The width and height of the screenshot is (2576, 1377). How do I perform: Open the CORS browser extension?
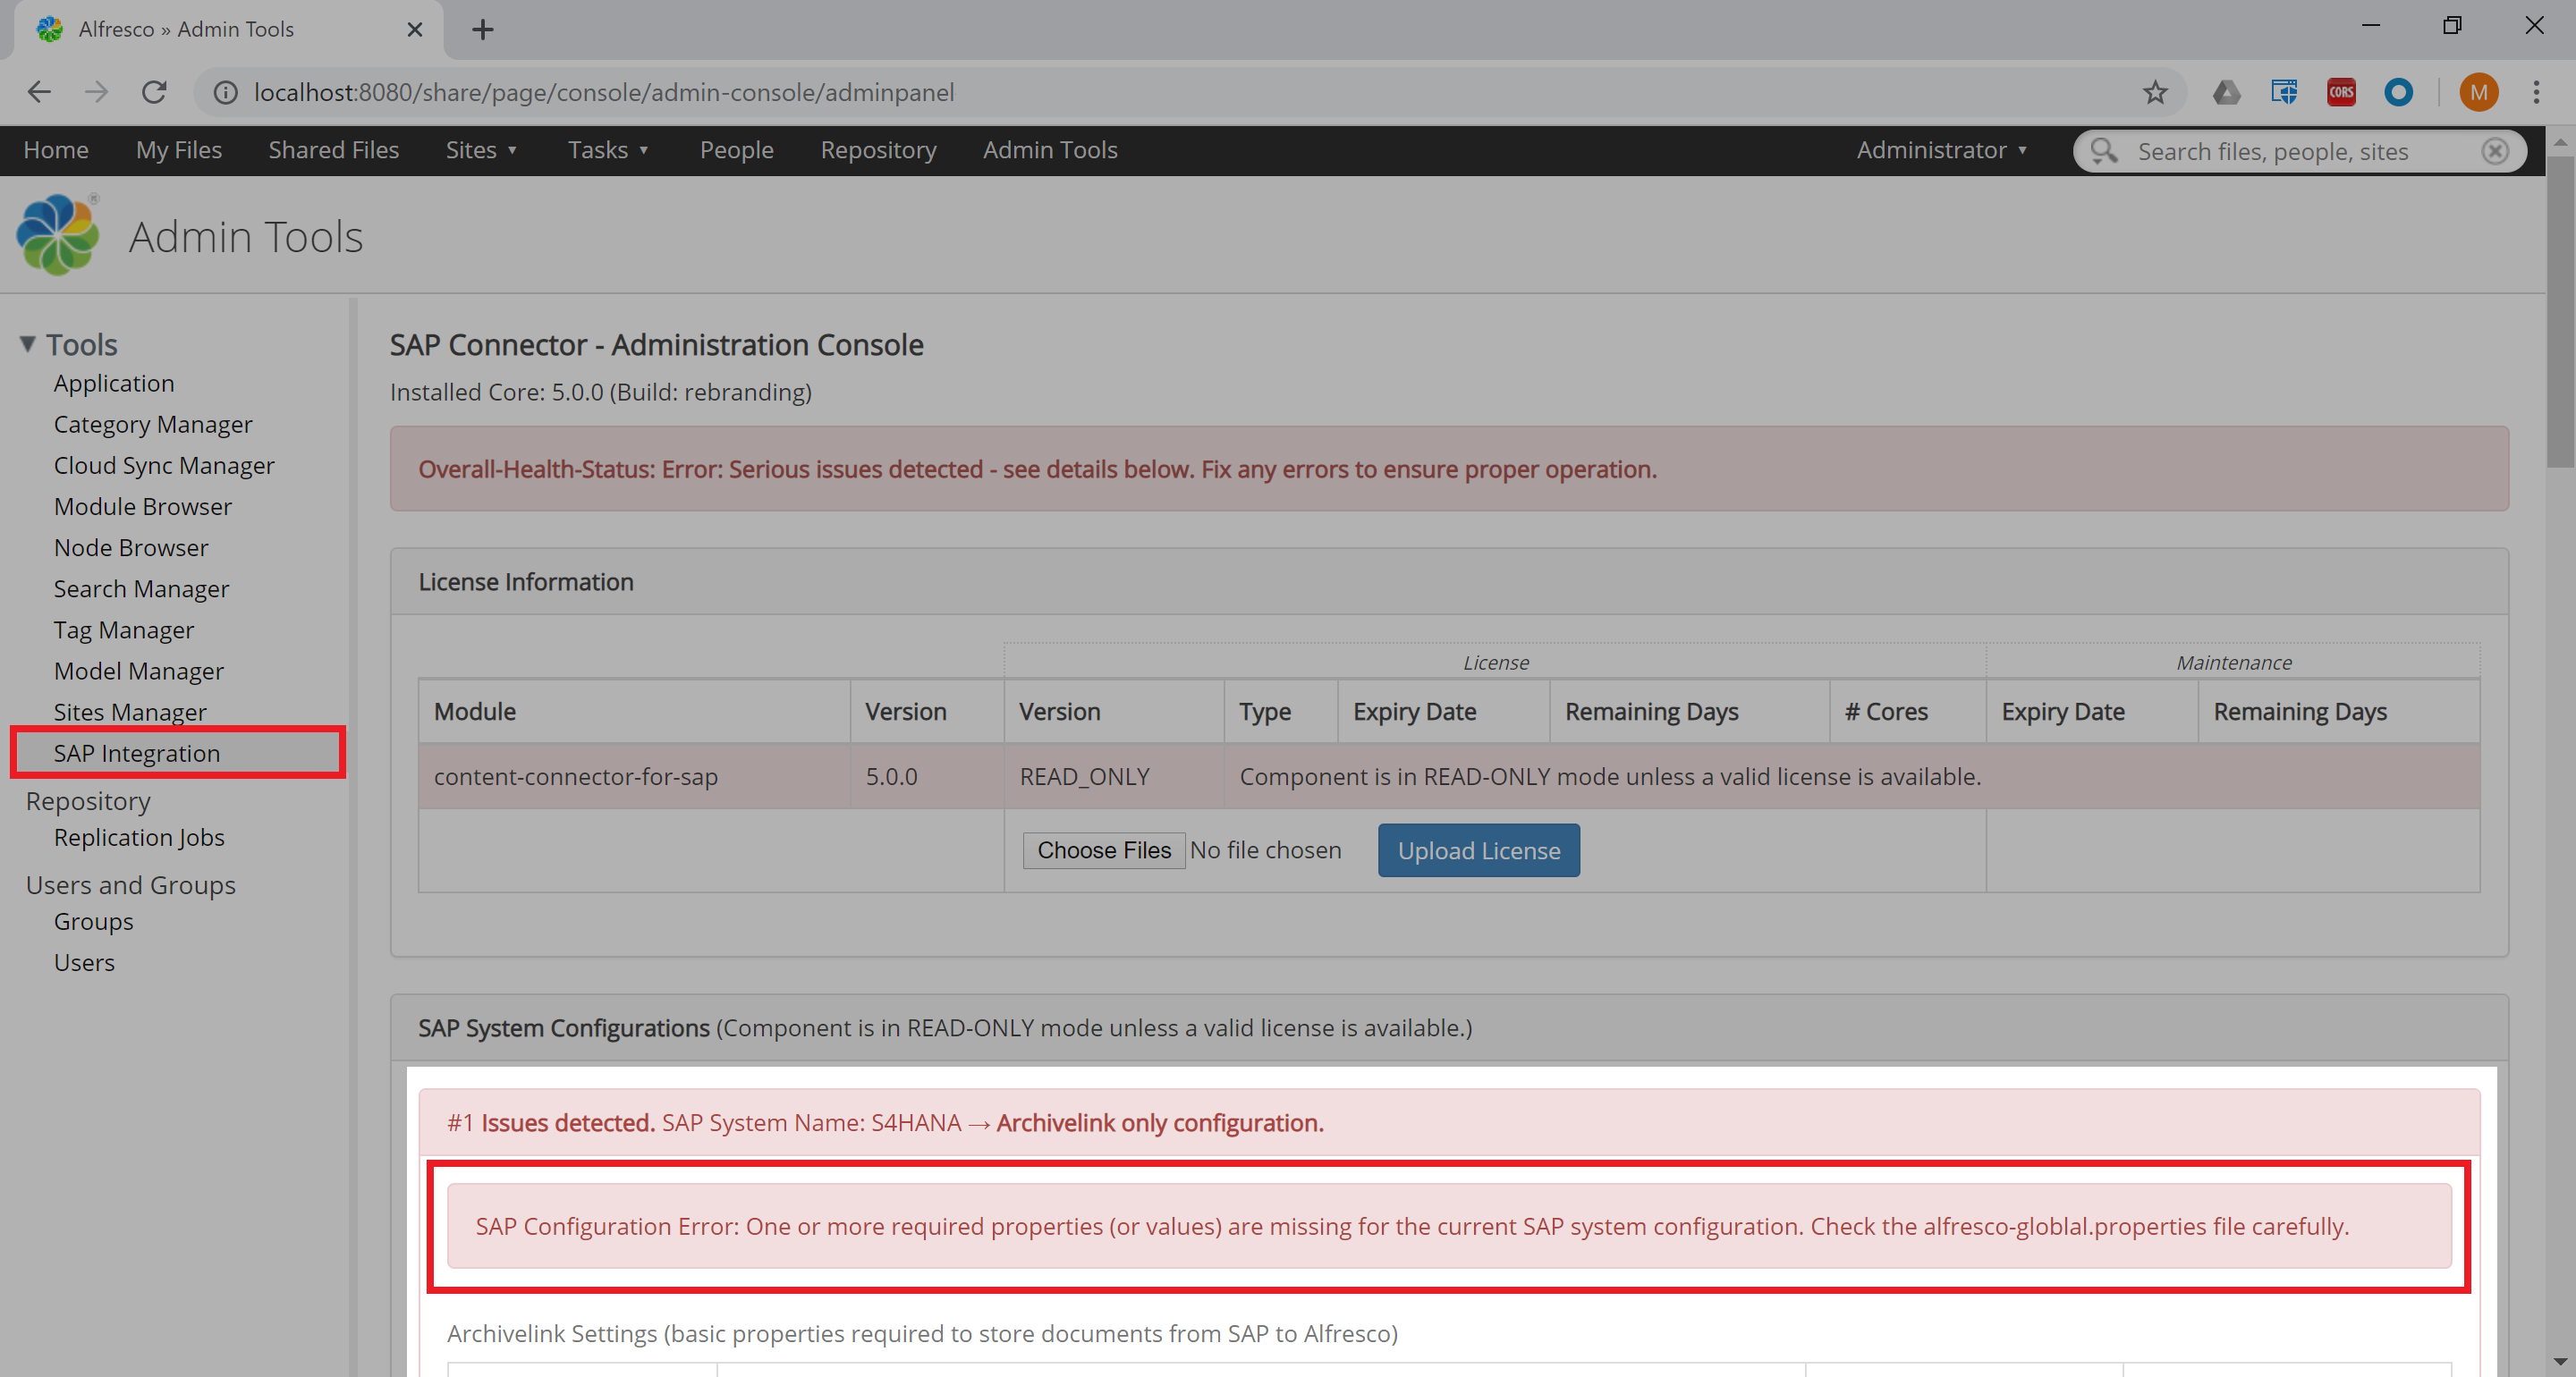pos(2340,91)
